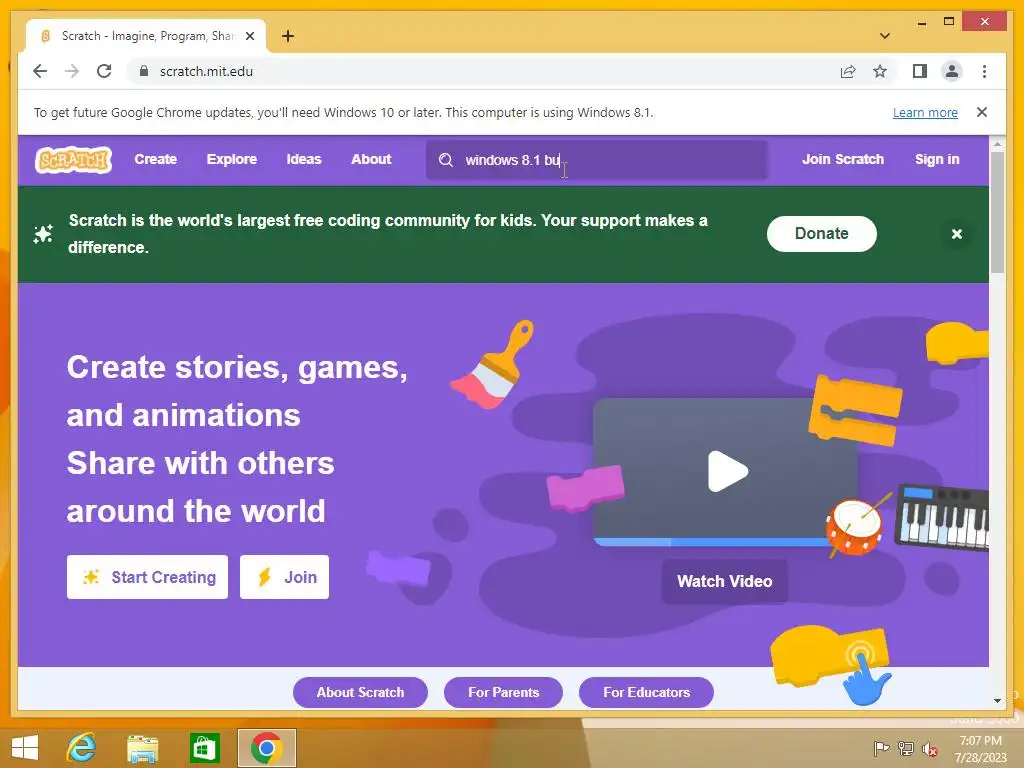
Task: Play the intro video
Action: 727,471
